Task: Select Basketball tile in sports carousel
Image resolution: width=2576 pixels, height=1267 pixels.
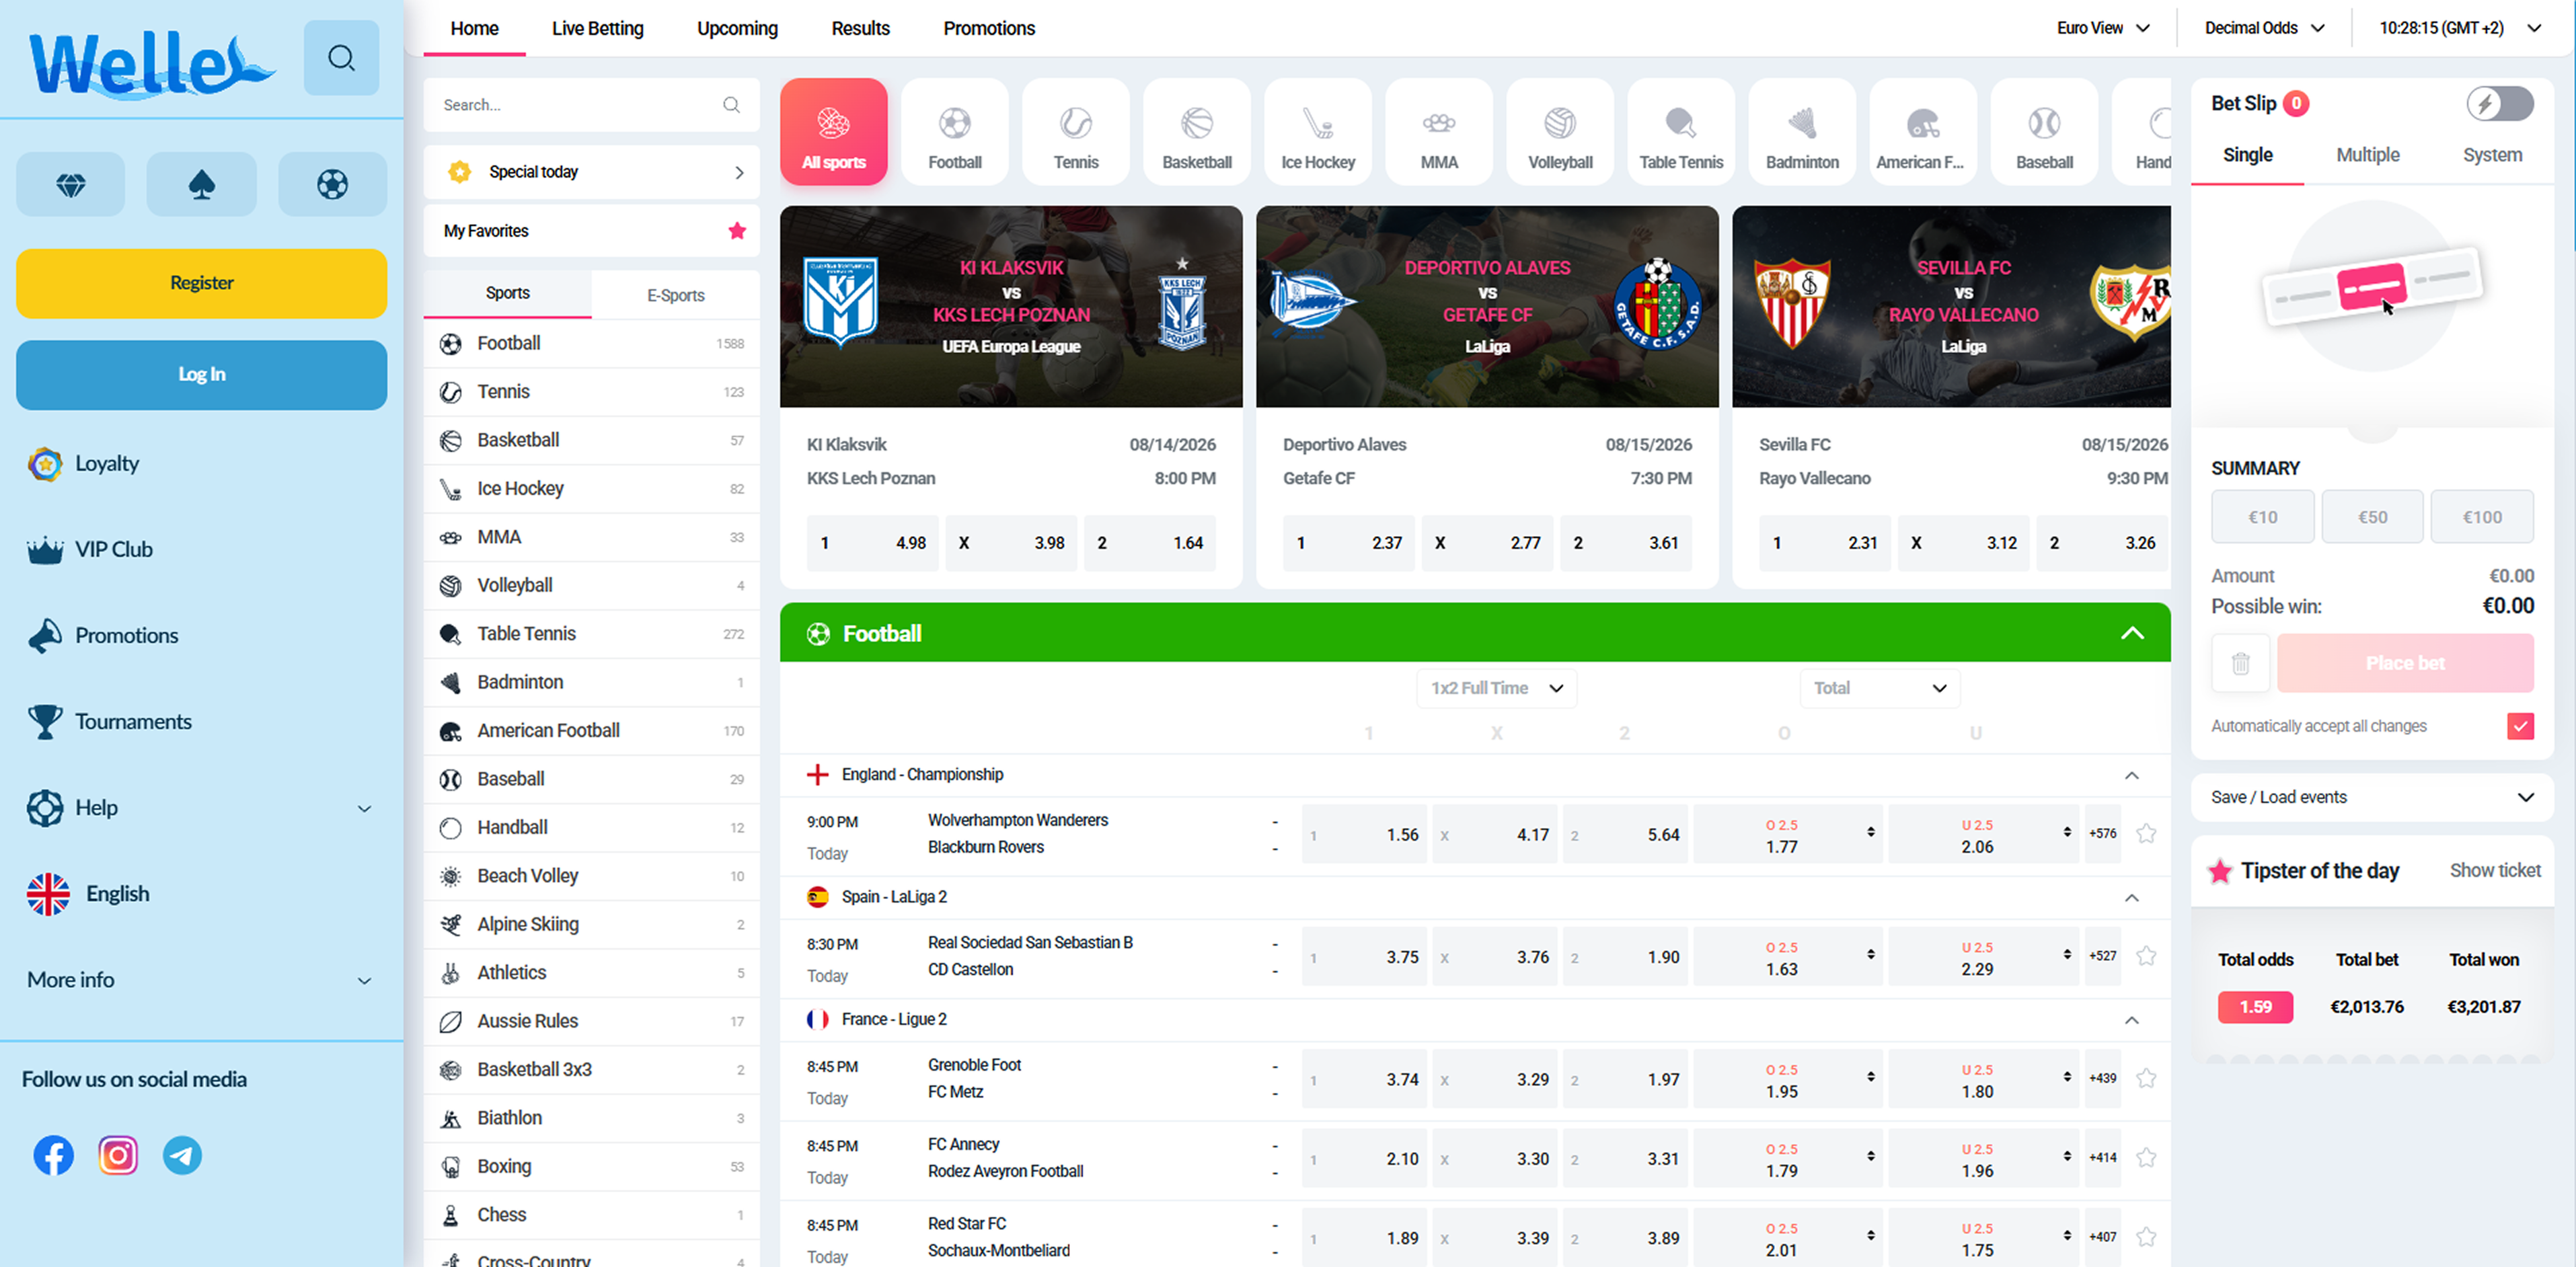Action: (x=1196, y=132)
